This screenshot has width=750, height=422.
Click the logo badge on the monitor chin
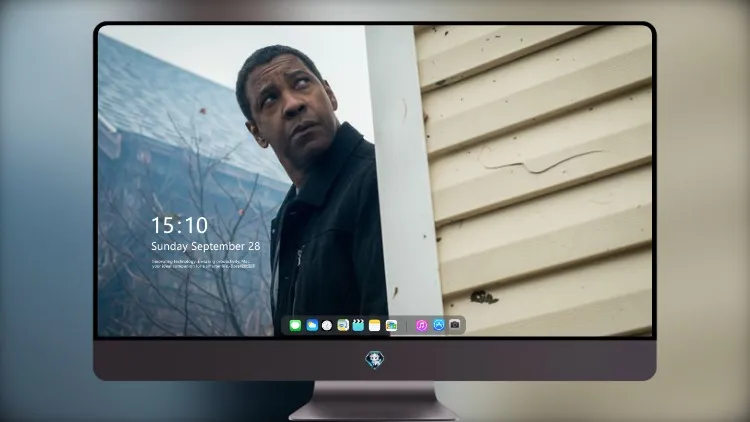click(375, 360)
